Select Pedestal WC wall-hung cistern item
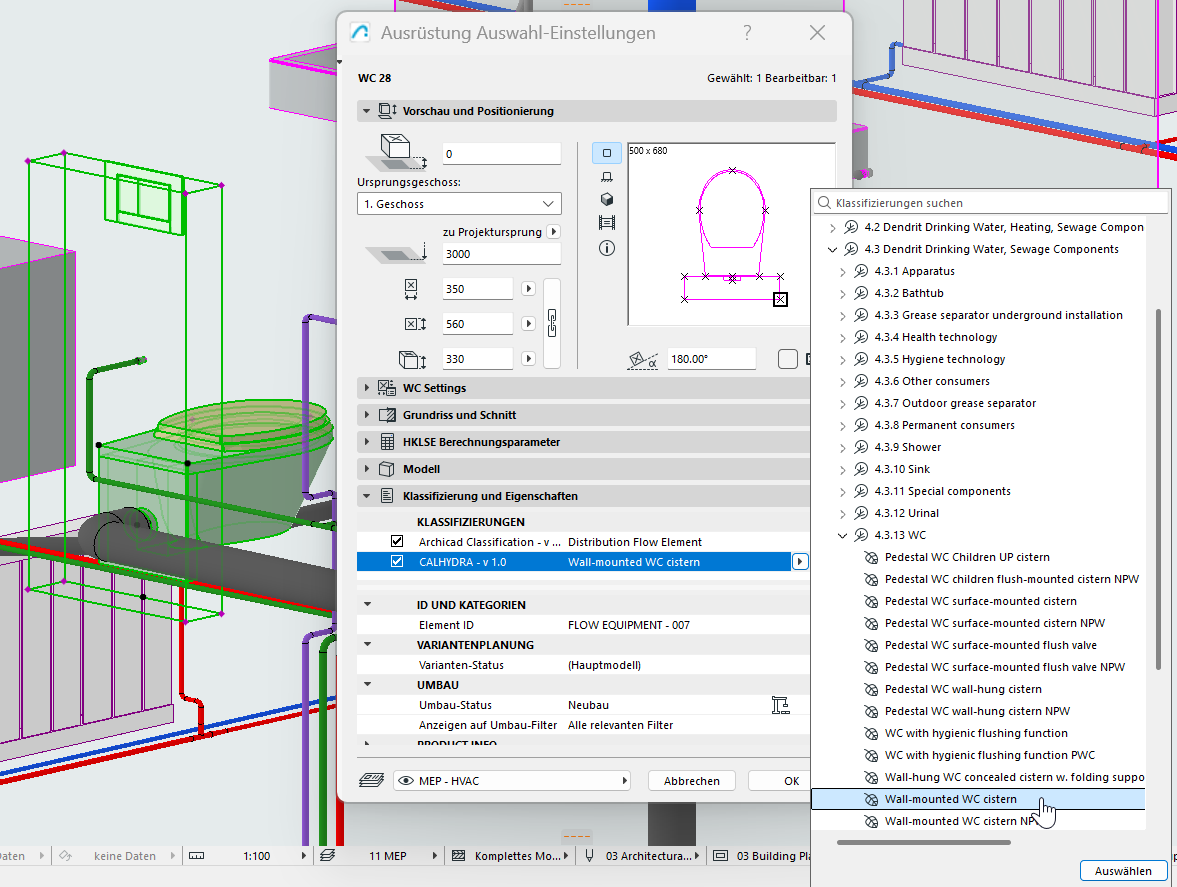The height and width of the screenshot is (887, 1177). click(x=963, y=689)
